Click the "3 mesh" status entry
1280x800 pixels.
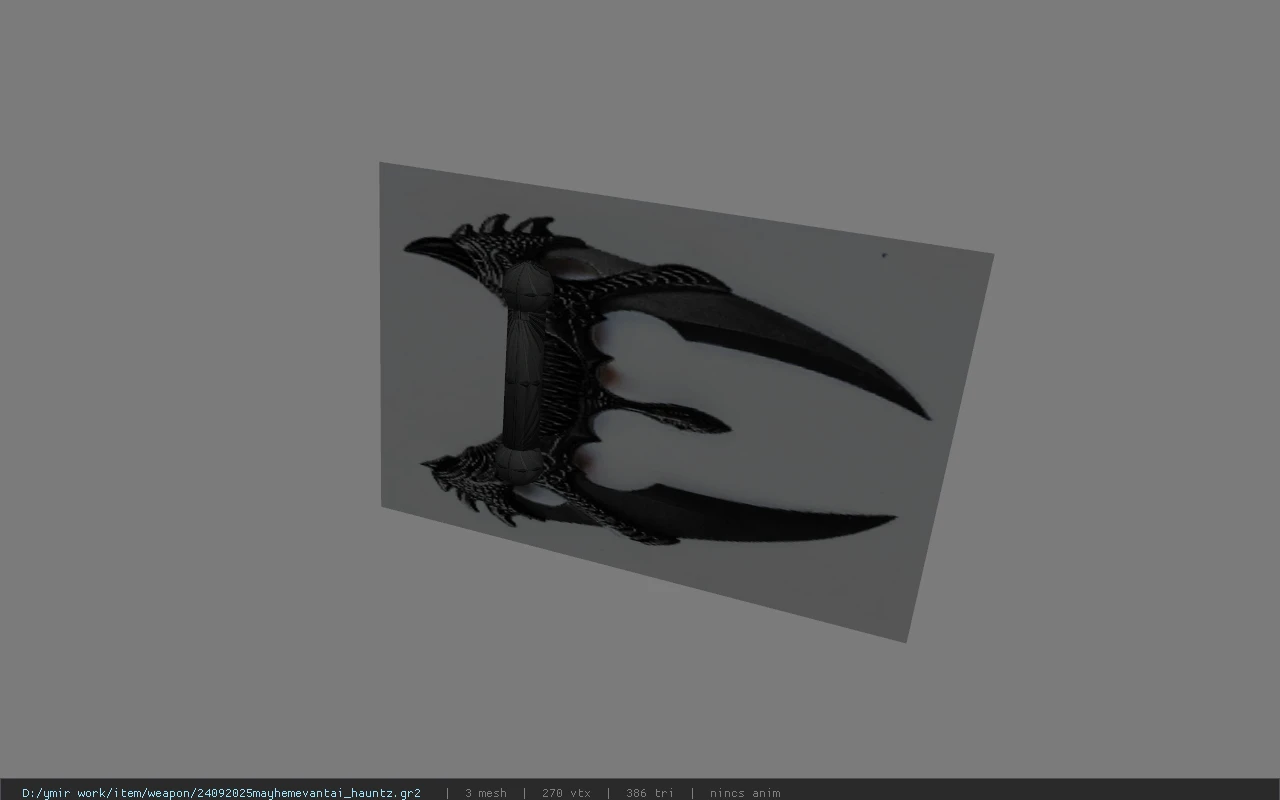coord(485,793)
